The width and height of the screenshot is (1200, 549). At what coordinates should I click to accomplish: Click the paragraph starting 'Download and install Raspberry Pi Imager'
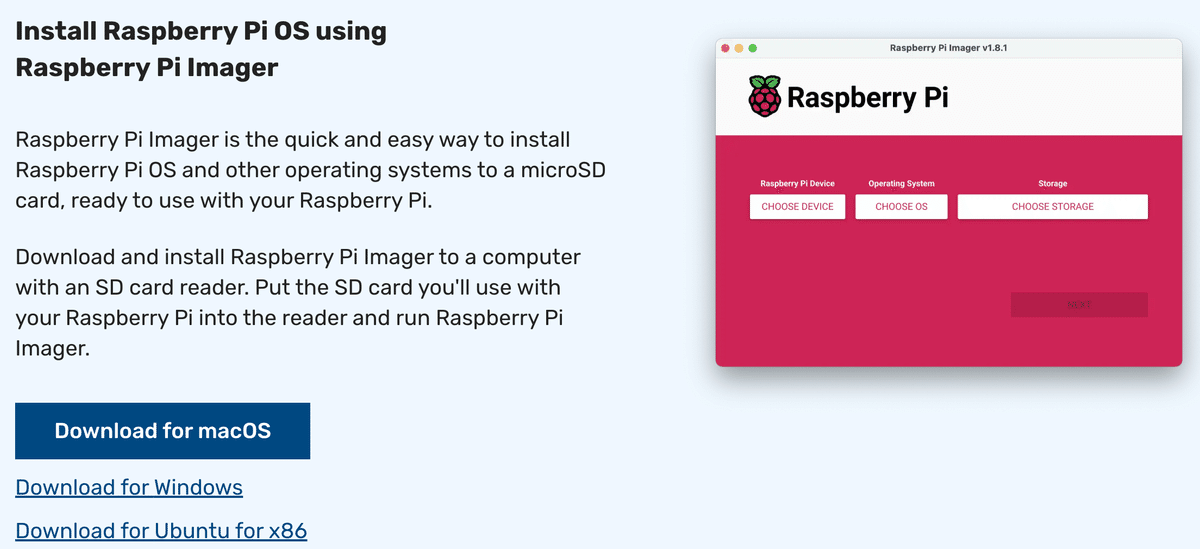click(x=298, y=302)
